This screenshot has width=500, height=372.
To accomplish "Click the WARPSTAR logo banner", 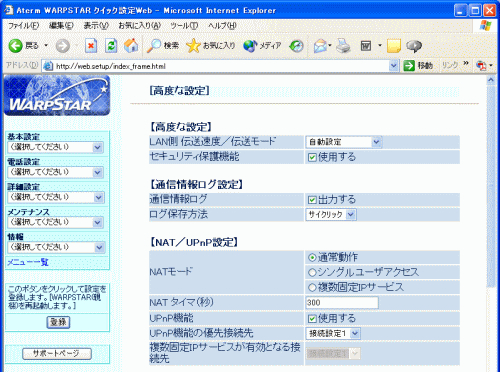I will 57,95.
